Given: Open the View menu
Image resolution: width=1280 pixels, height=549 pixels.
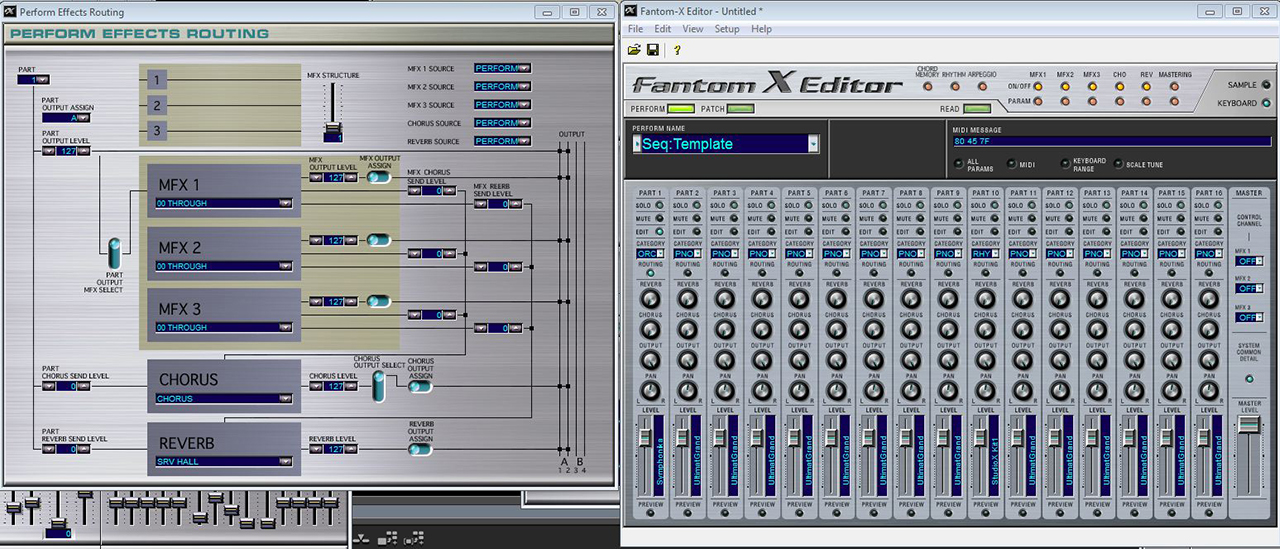Looking at the screenshot, I should 693,29.
